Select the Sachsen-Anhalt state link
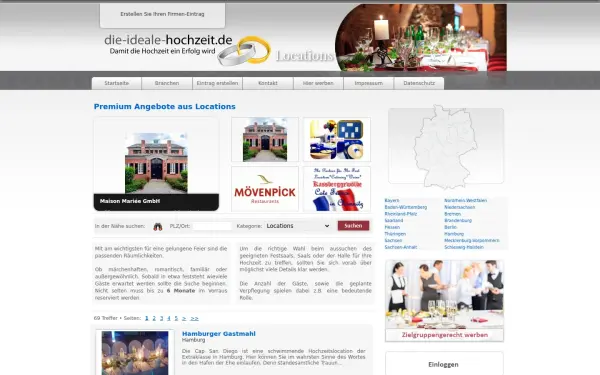This screenshot has width=600, height=375. tap(401, 247)
